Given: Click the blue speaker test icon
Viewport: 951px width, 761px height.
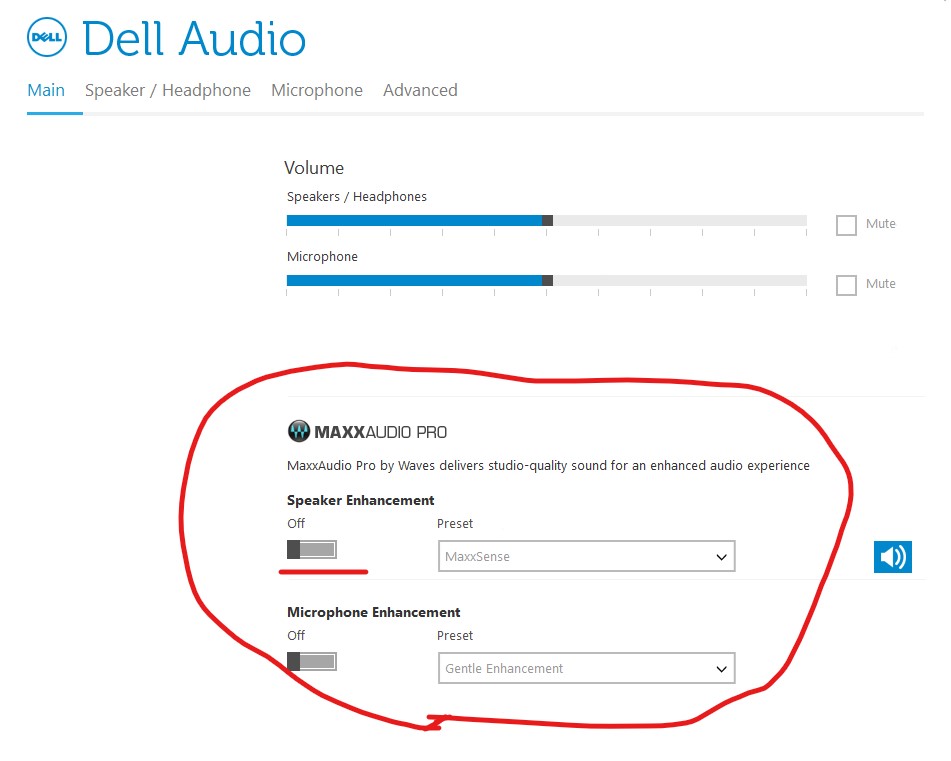Looking at the screenshot, I should (x=892, y=557).
